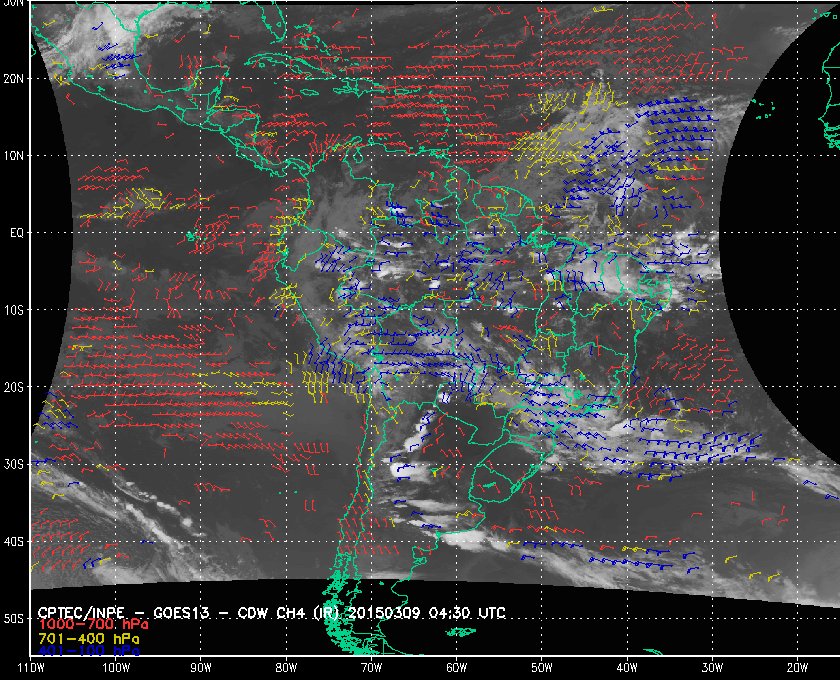Click the CH4 (IR) channel text
Image resolution: width=840 pixels, height=680 pixels.
[309, 613]
